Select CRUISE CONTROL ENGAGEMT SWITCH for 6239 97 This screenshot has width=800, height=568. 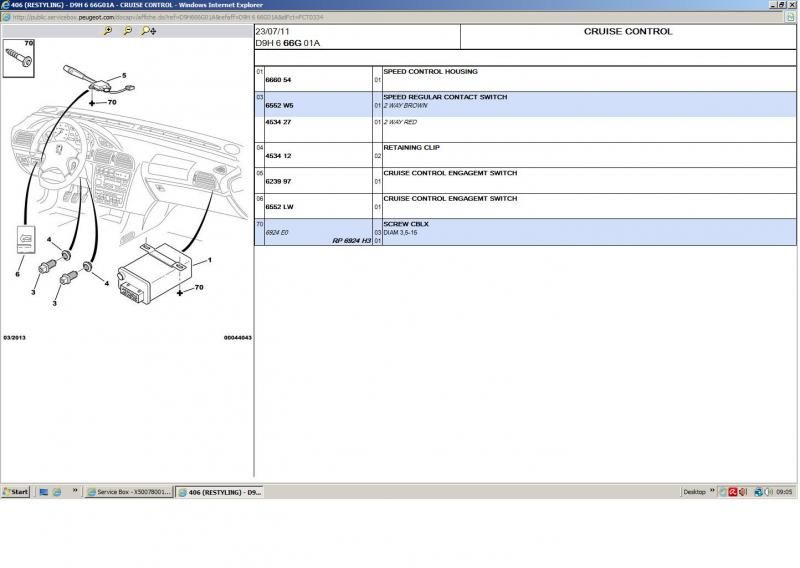click(450, 173)
